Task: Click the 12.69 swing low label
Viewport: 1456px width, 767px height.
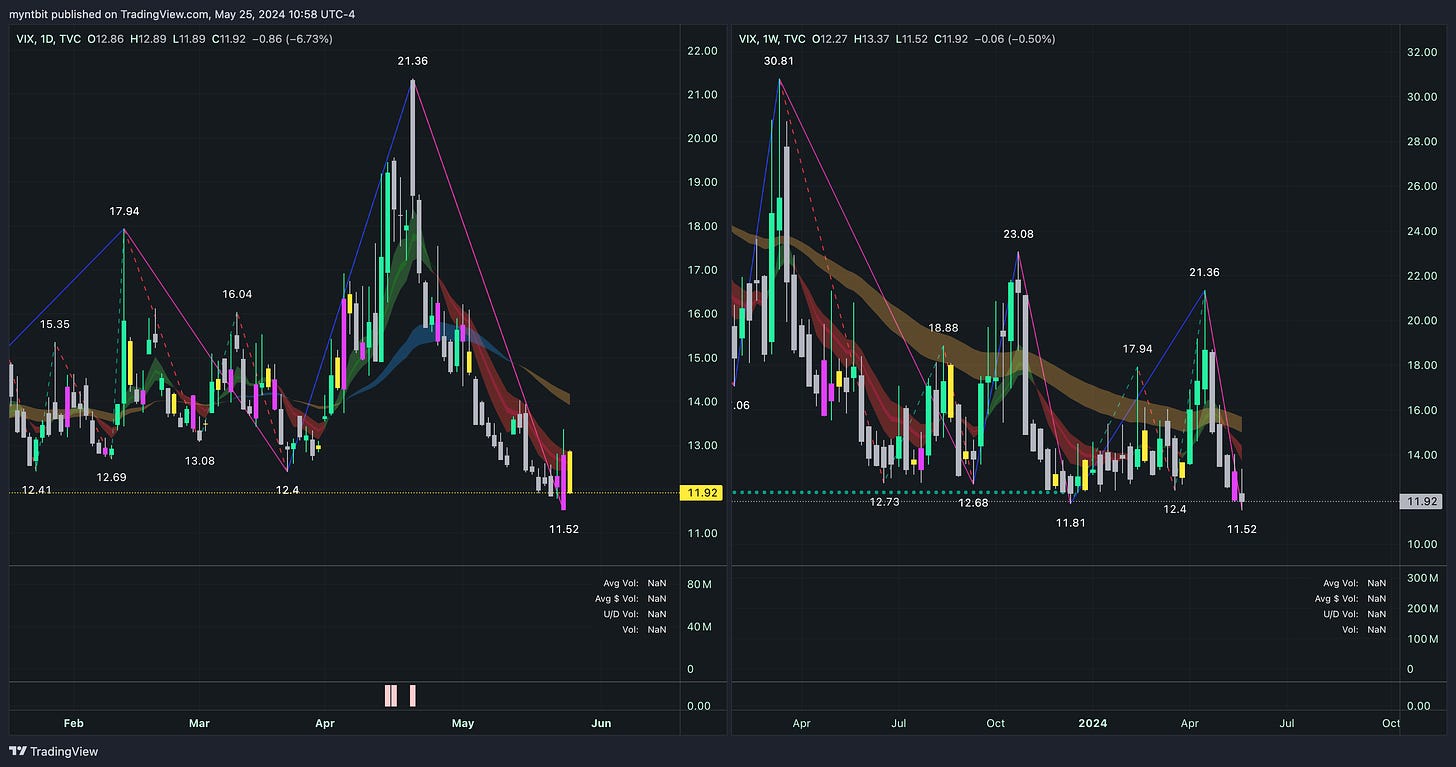Action: click(111, 477)
